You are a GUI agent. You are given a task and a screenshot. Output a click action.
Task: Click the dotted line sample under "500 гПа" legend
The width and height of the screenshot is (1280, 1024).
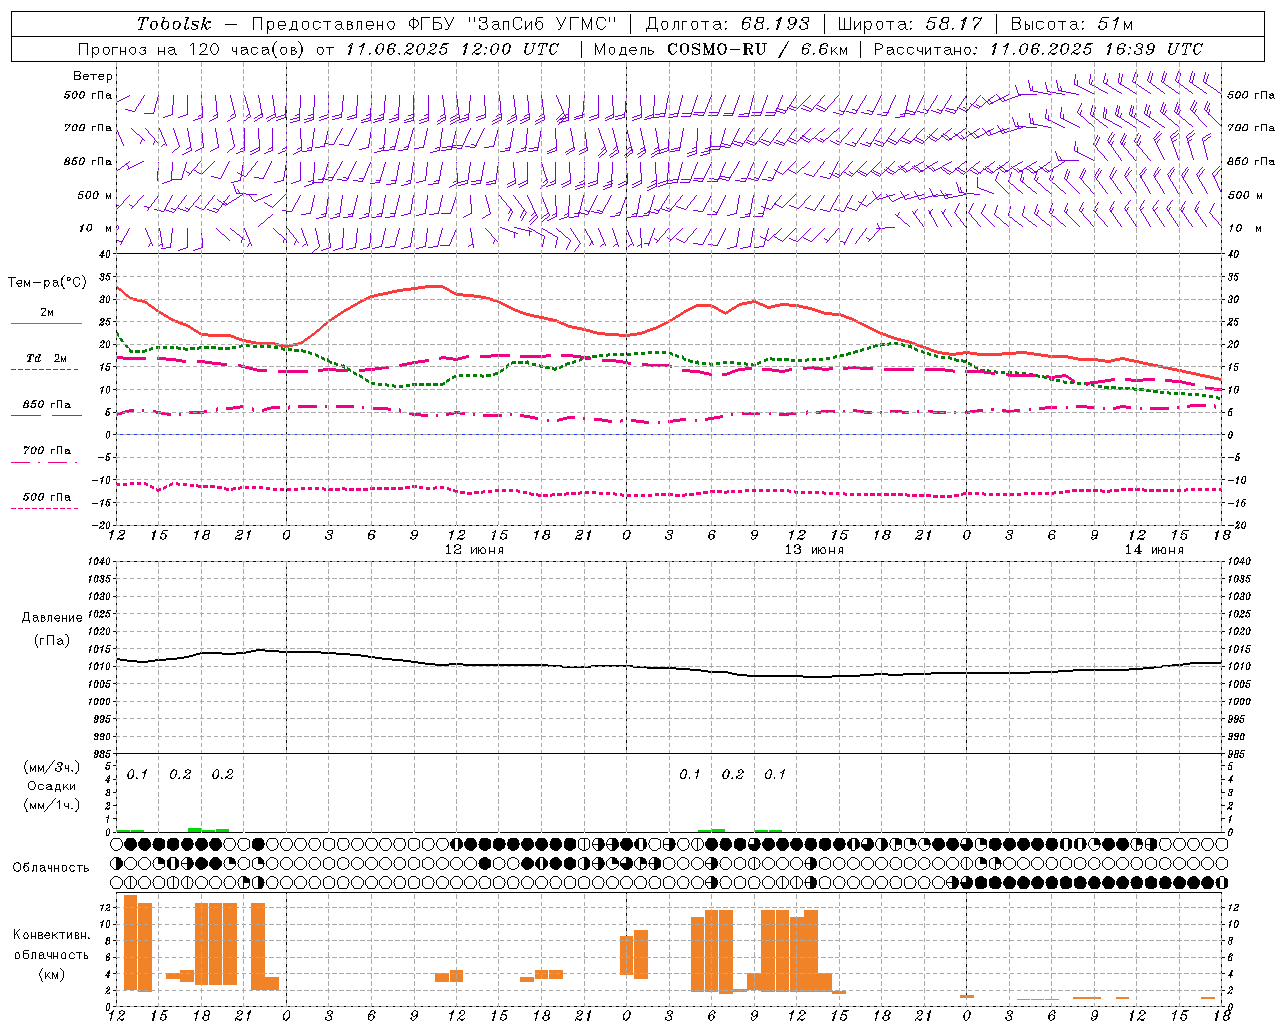click(45, 509)
